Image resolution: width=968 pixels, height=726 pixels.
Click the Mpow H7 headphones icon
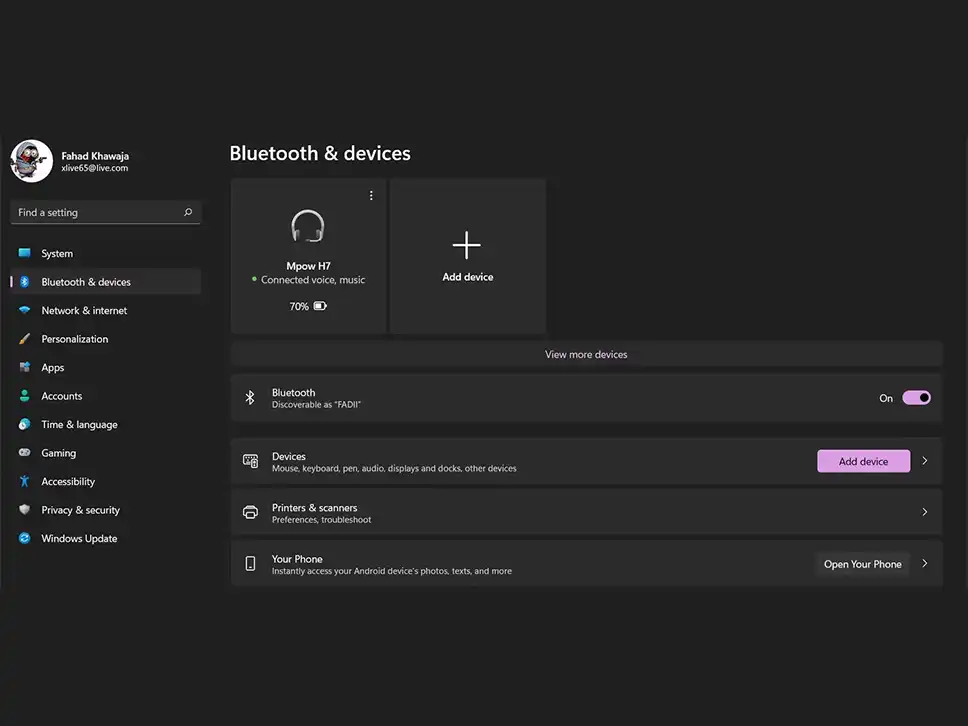click(308, 227)
